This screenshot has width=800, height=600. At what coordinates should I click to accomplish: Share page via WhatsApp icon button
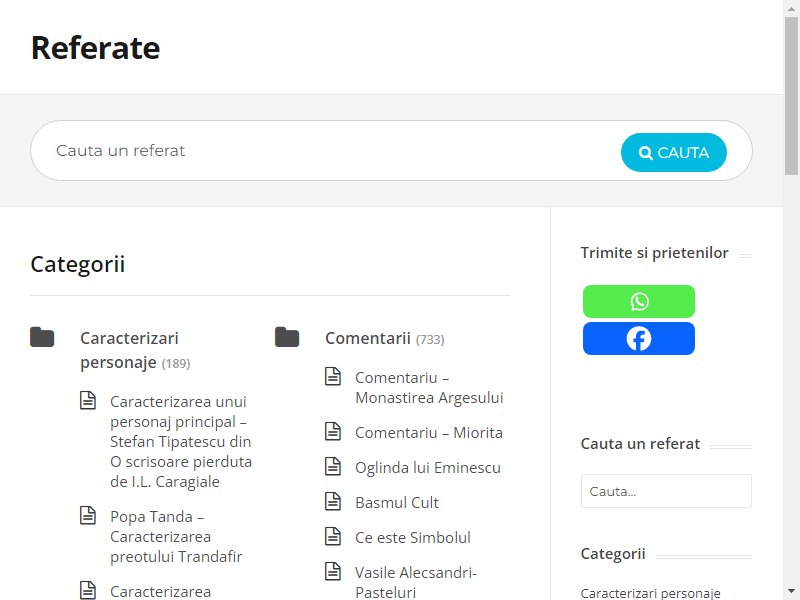[638, 301]
